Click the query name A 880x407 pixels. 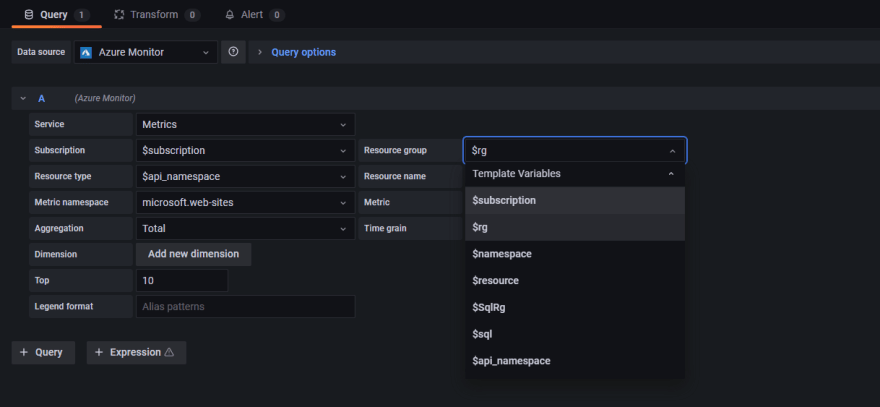click(42, 98)
